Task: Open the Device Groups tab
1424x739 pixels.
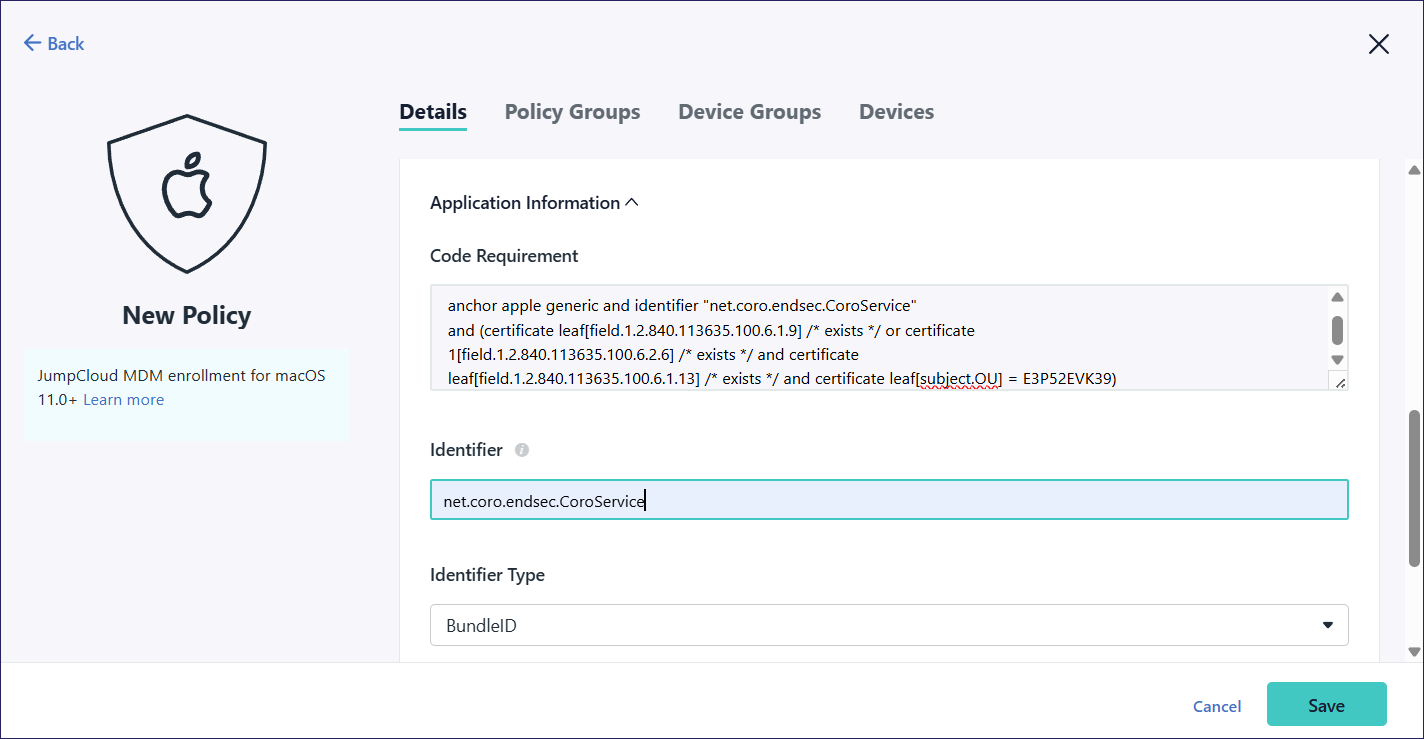Action: point(749,112)
